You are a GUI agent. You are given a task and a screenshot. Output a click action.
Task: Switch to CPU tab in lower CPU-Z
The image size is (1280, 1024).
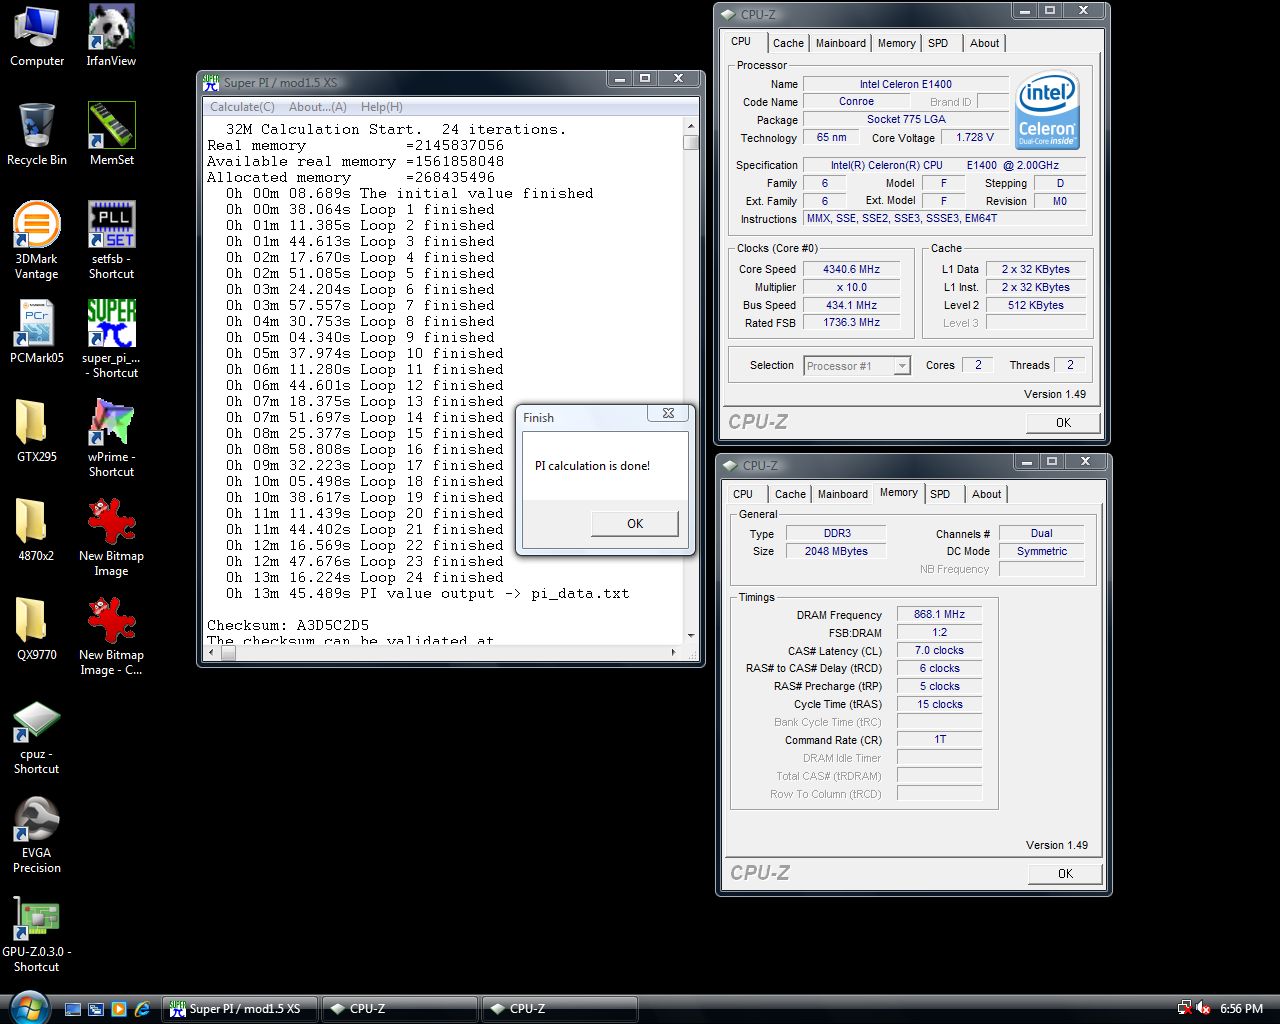[x=743, y=494]
